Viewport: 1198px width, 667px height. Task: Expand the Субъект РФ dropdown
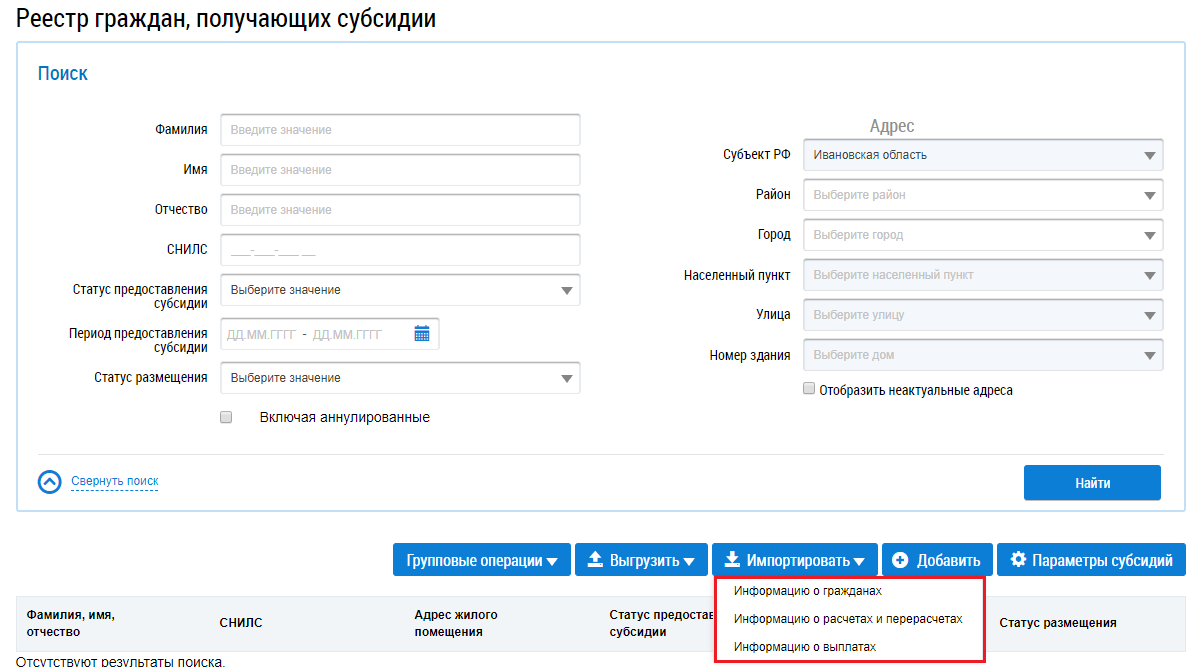tap(982, 155)
